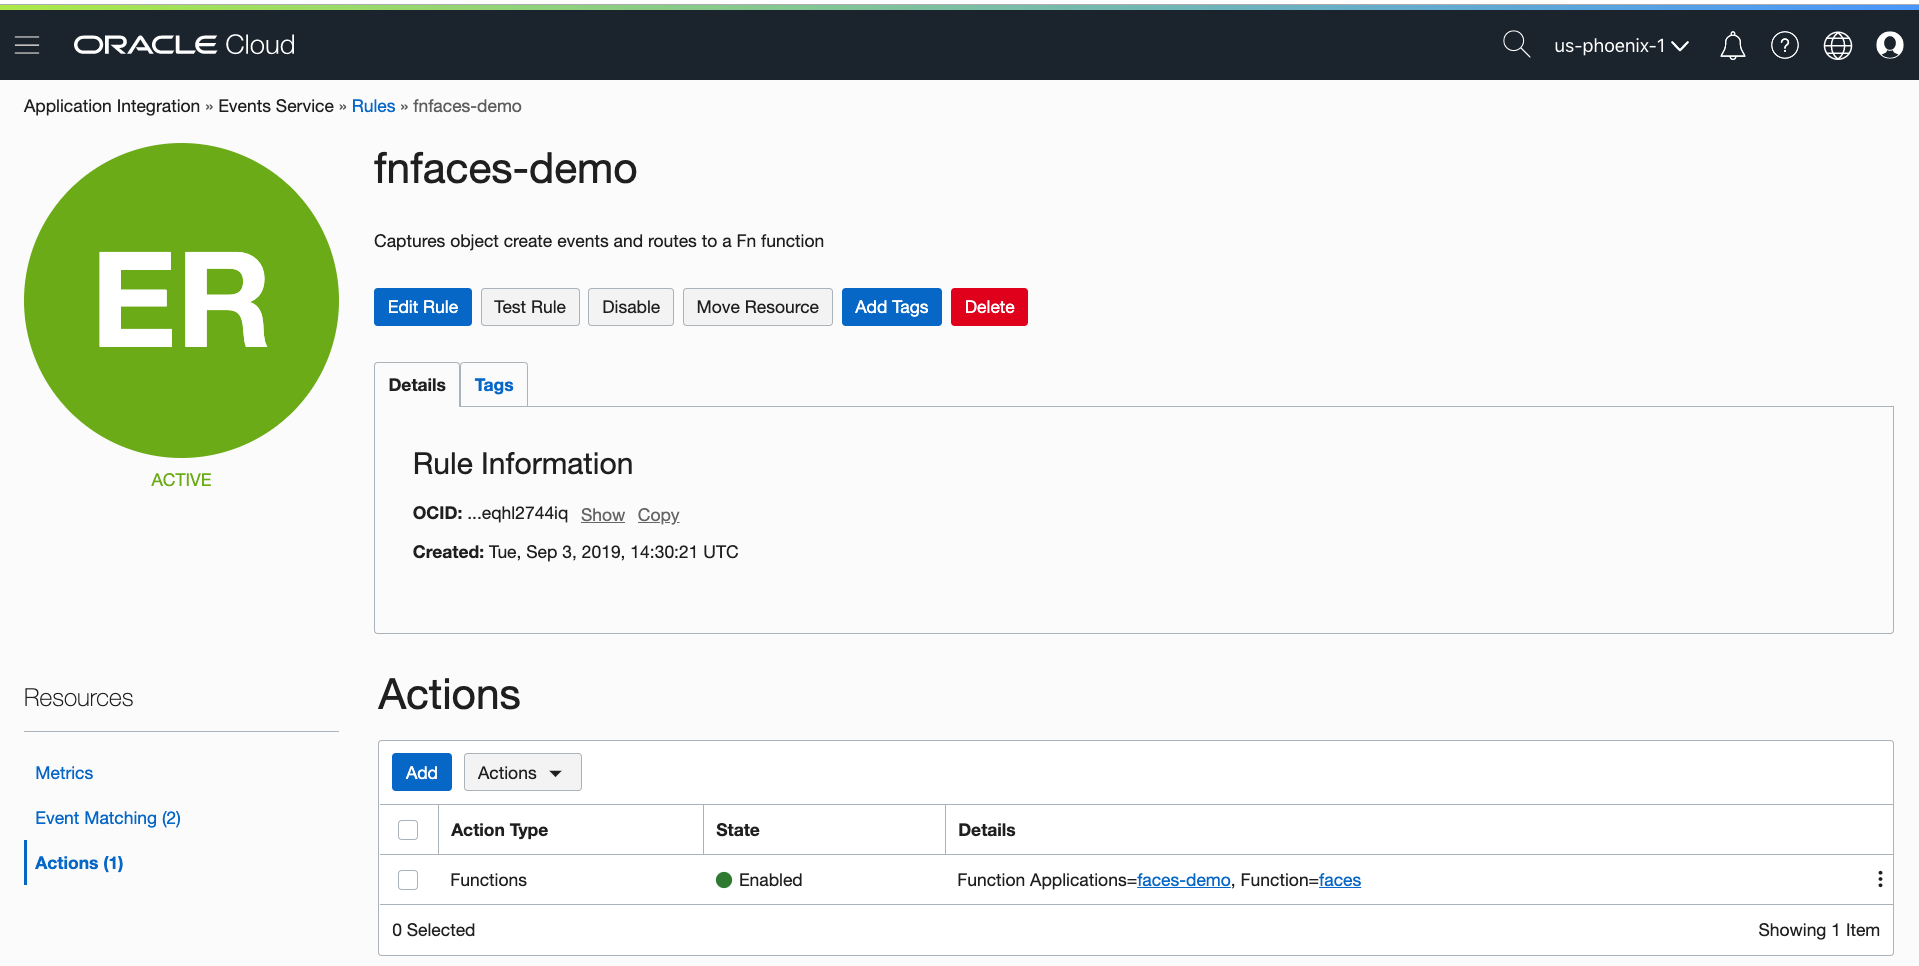Click the Add Tags button
The width and height of the screenshot is (1919, 966).
pyautogui.click(x=892, y=307)
